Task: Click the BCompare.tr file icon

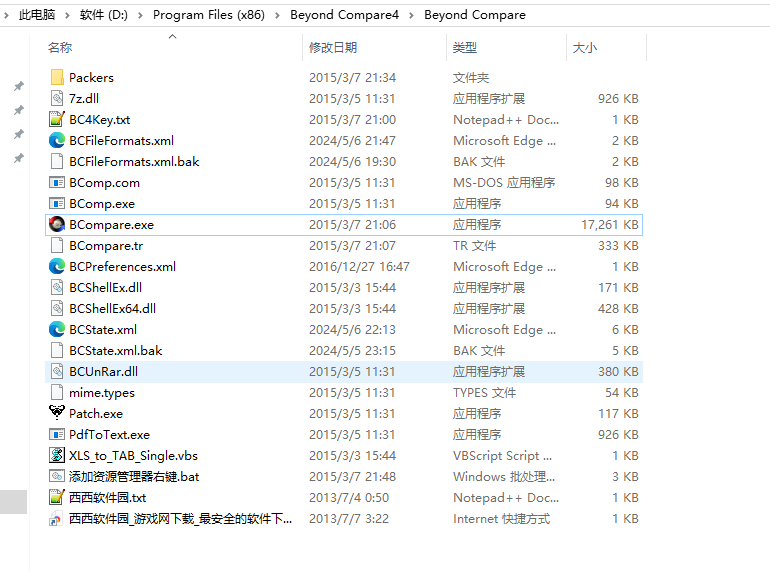Action: tap(57, 245)
